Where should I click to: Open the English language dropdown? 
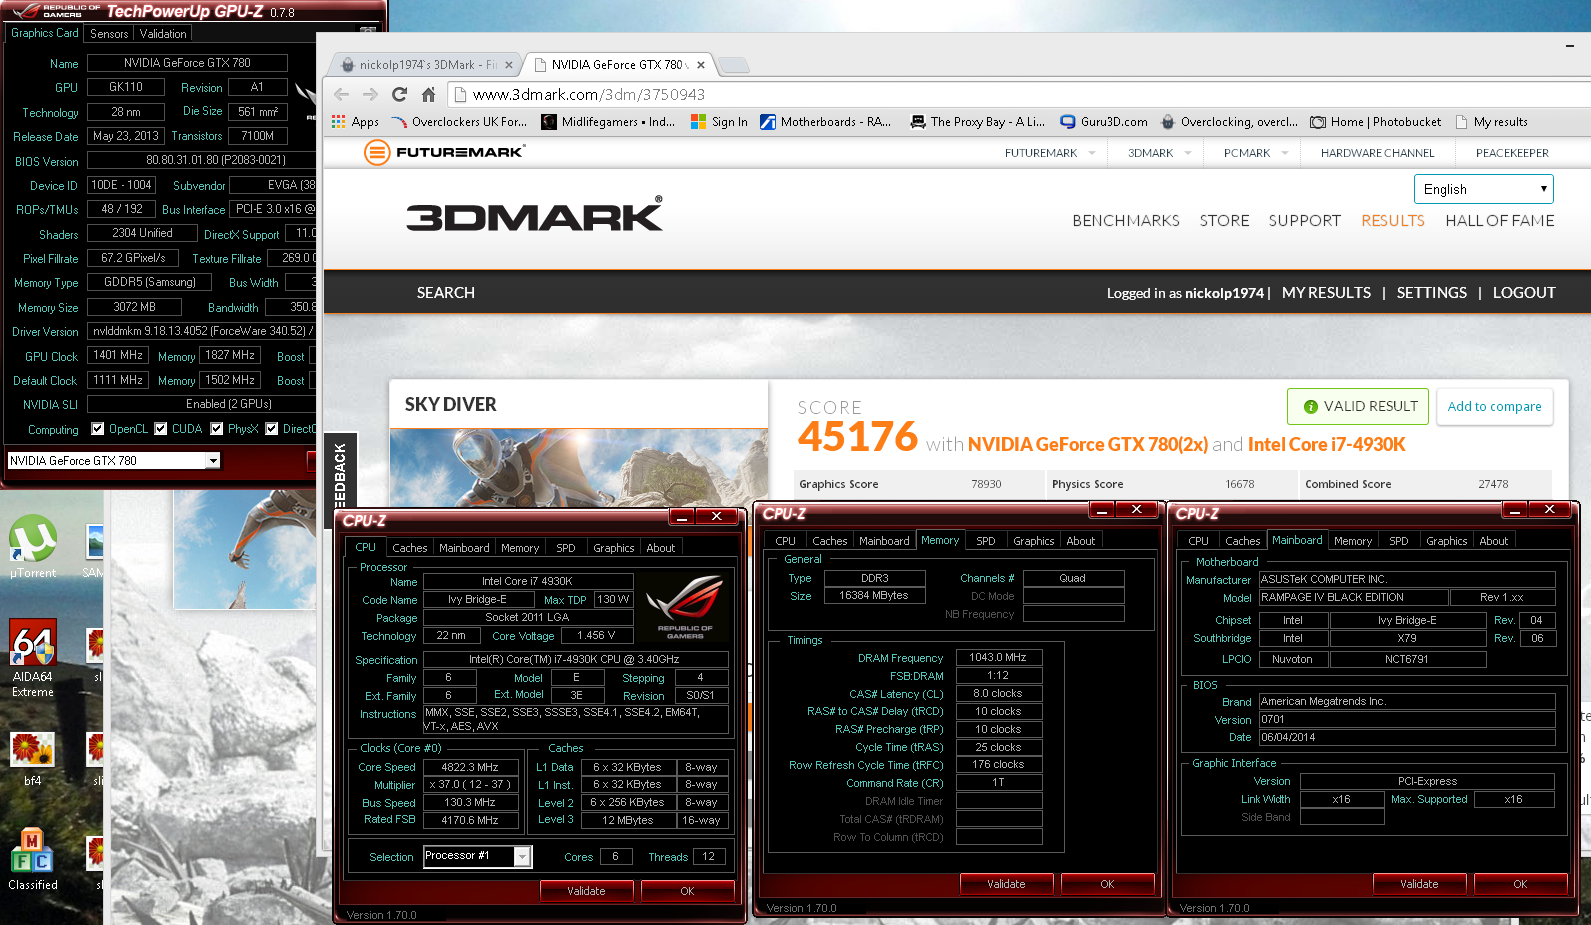tap(1483, 189)
